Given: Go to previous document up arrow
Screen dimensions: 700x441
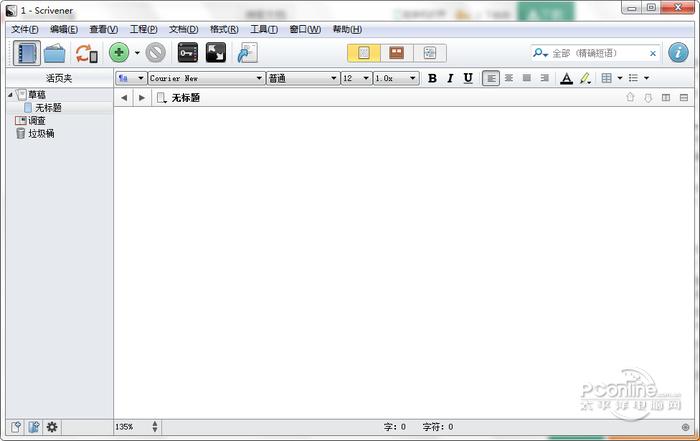Looking at the screenshot, I should pyautogui.click(x=630, y=97).
